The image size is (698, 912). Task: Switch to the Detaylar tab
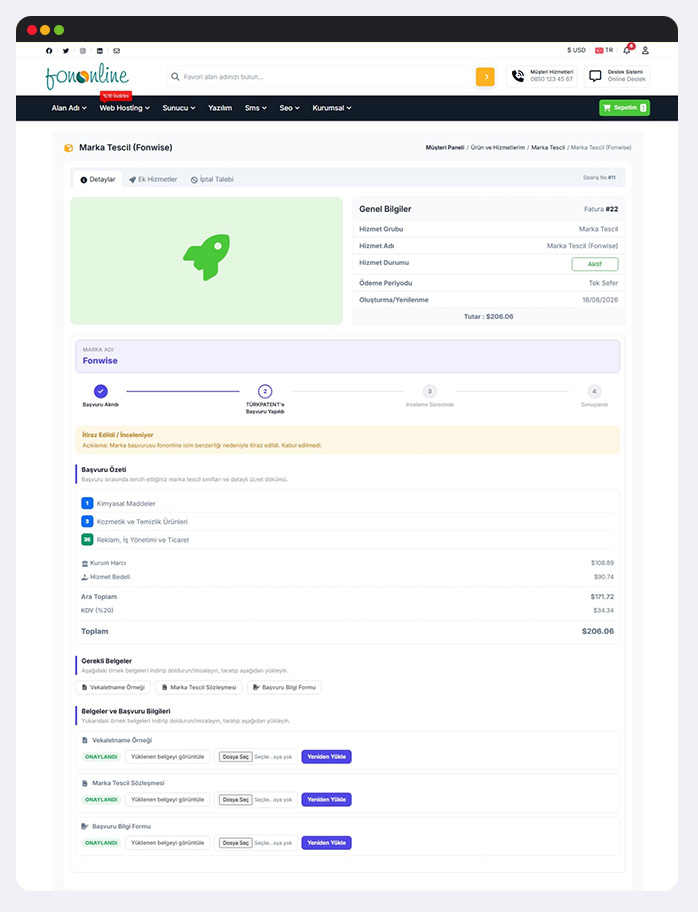tap(98, 179)
